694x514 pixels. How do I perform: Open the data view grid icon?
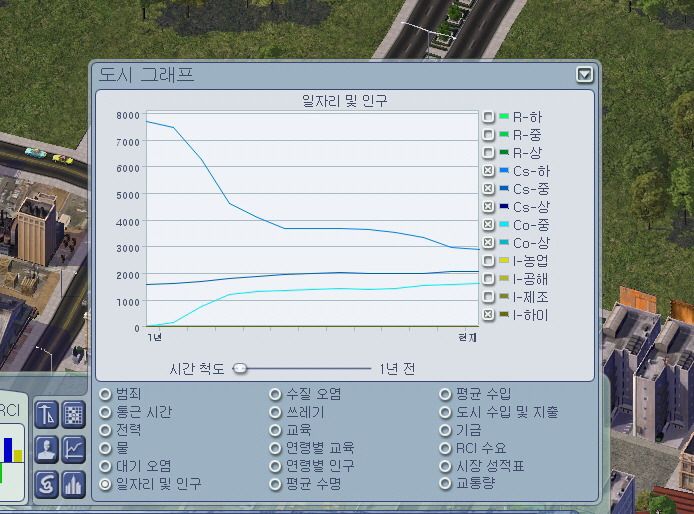73,414
